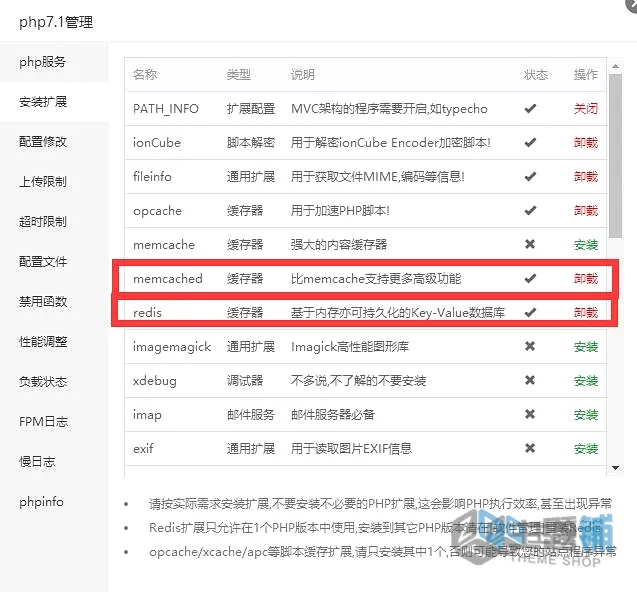Click the scrollbar up arrow
The image size is (637, 592).
pos(615,66)
